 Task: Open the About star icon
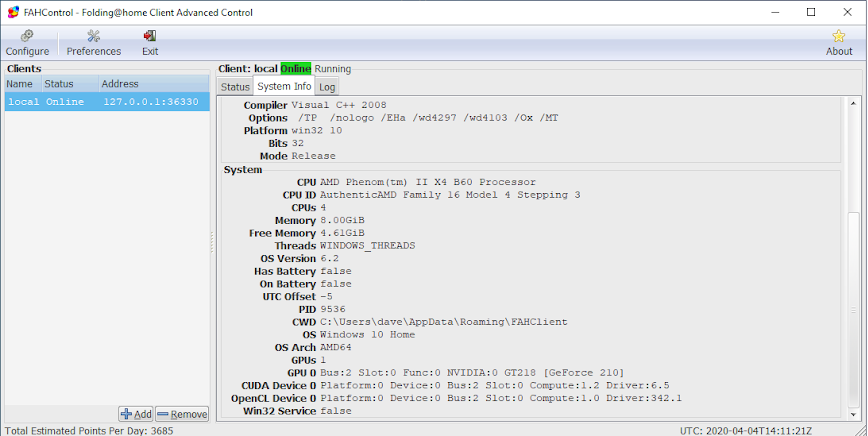pyautogui.click(x=839, y=37)
